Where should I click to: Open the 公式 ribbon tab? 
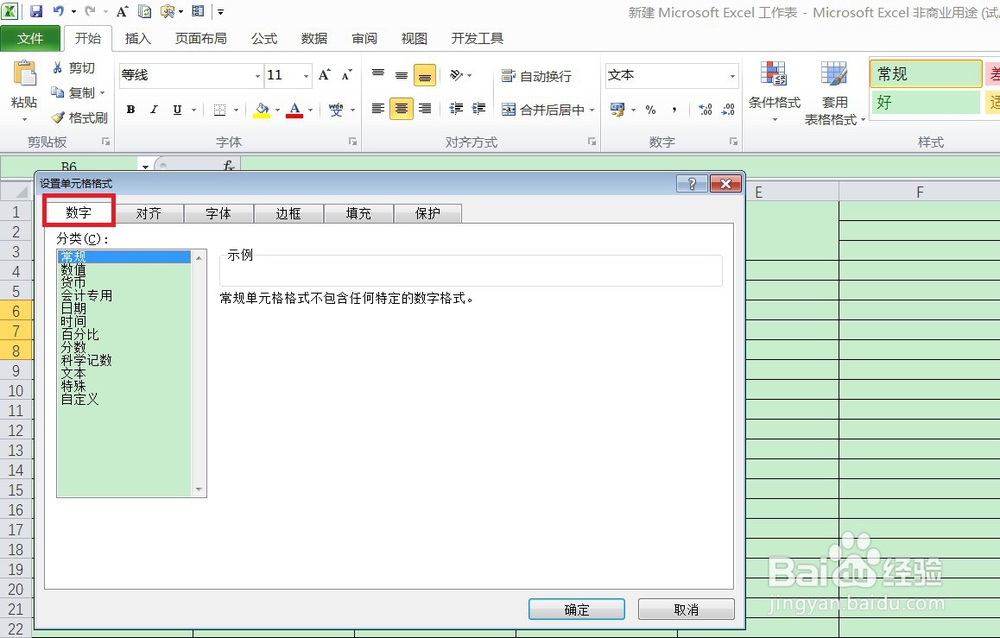pos(264,38)
